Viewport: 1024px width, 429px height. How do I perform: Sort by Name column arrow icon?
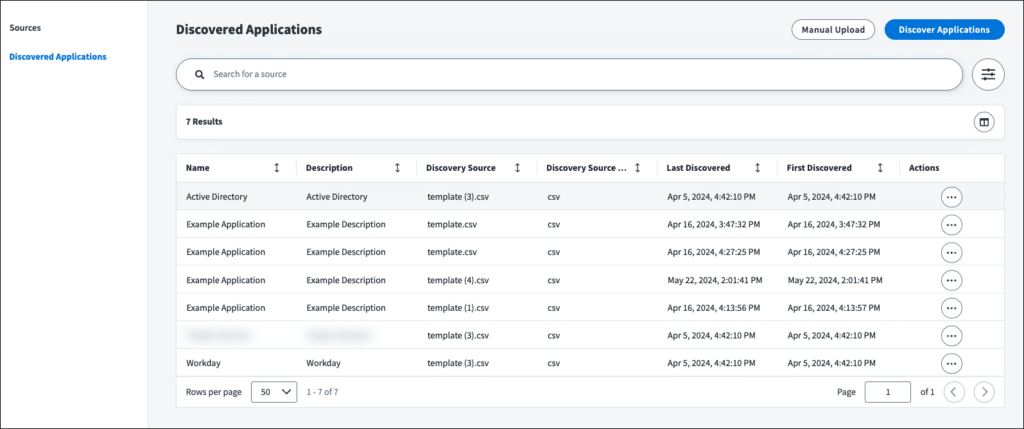click(x=277, y=168)
